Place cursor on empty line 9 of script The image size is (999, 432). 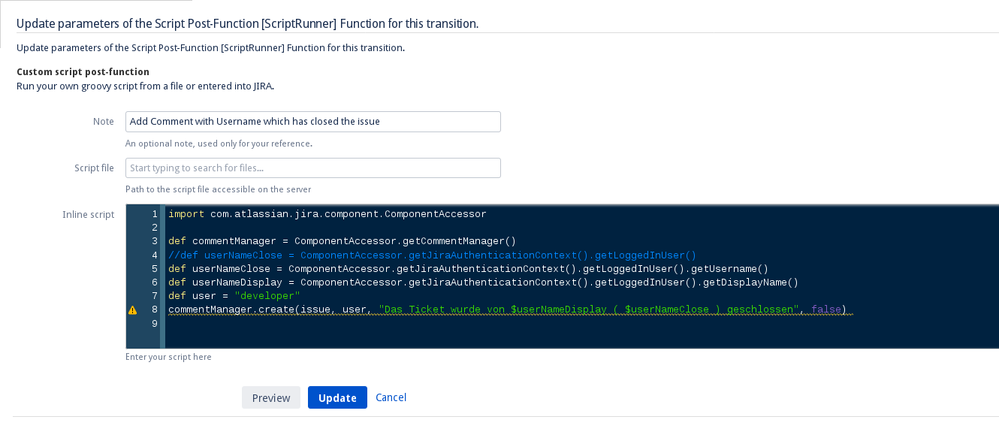tap(580, 324)
